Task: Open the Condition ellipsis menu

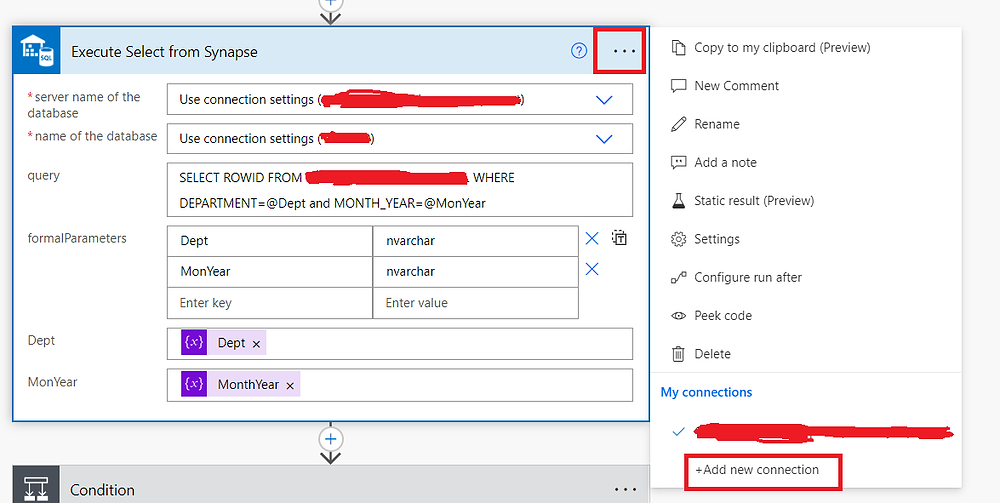Action: pos(625,490)
